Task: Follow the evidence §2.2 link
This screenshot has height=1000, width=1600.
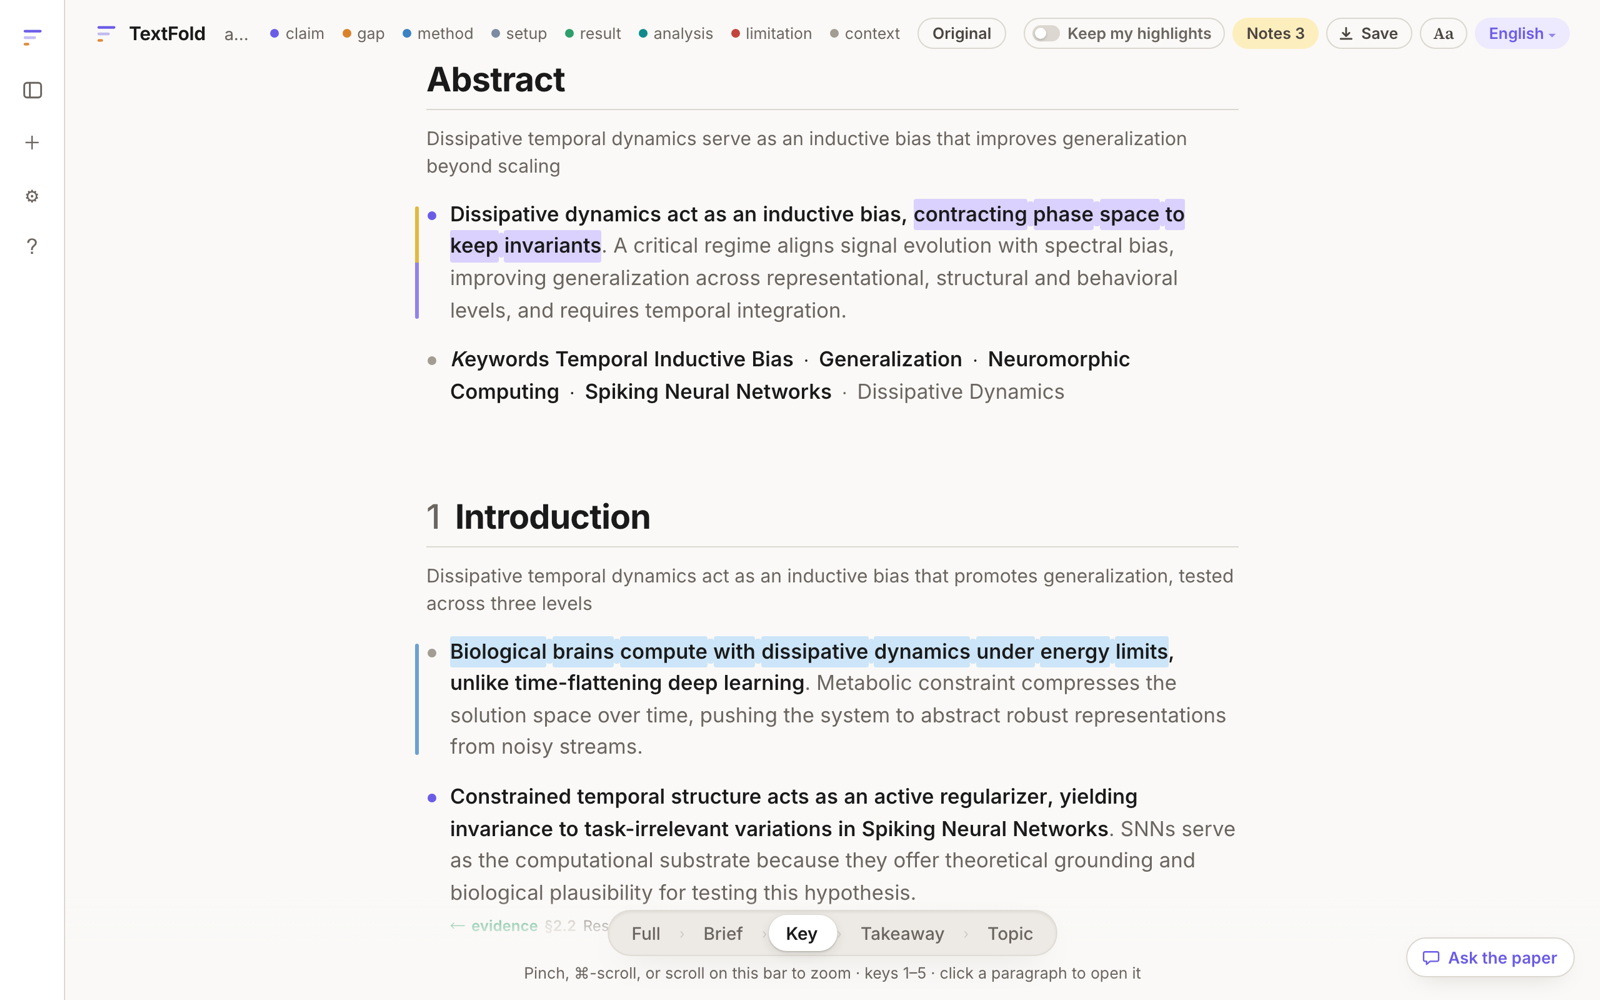Action: (x=513, y=926)
